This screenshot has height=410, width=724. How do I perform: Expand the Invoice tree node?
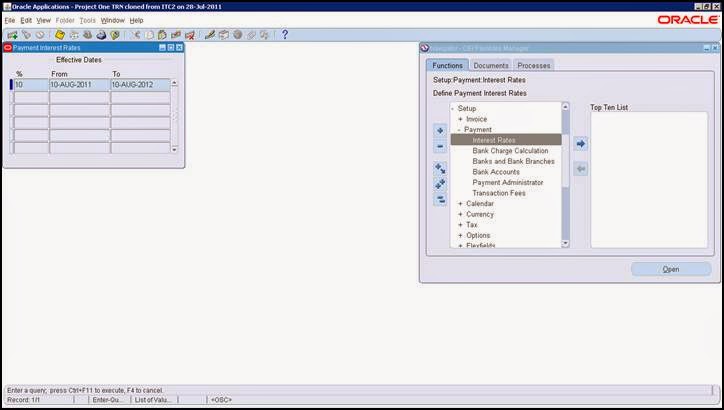pyautogui.click(x=460, y=119)
